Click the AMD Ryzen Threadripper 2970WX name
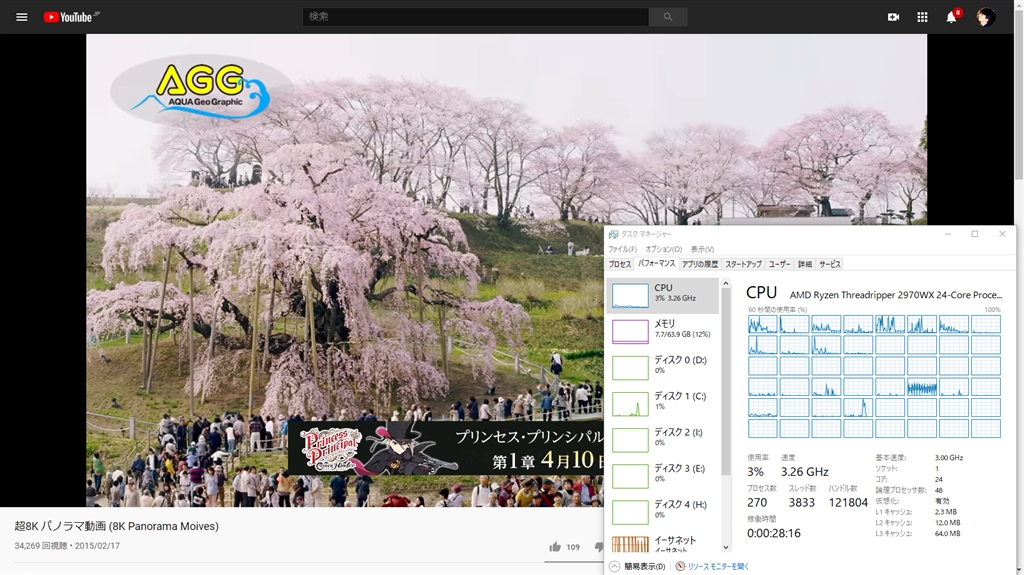1024x575 pixels. point(895,295)
